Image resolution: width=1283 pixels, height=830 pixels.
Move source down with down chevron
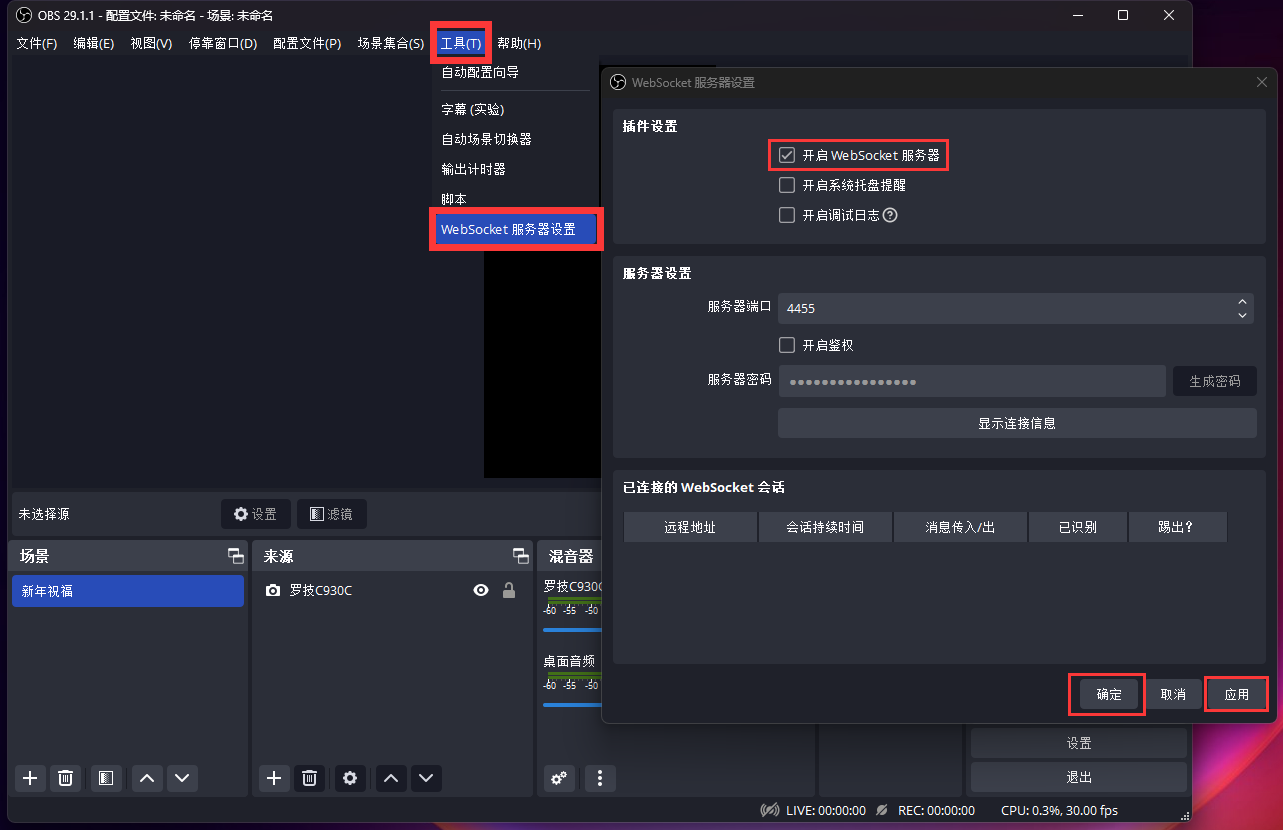pos(426,778)
